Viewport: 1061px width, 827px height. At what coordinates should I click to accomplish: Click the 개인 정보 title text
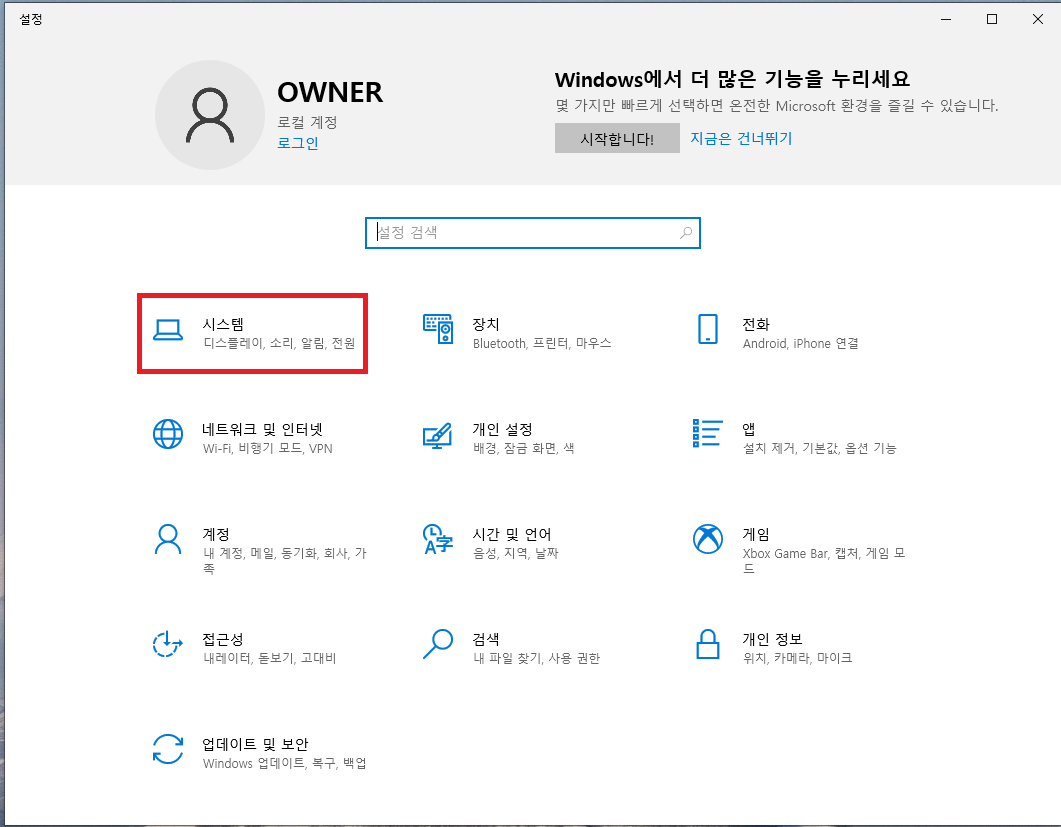(772, 639)
